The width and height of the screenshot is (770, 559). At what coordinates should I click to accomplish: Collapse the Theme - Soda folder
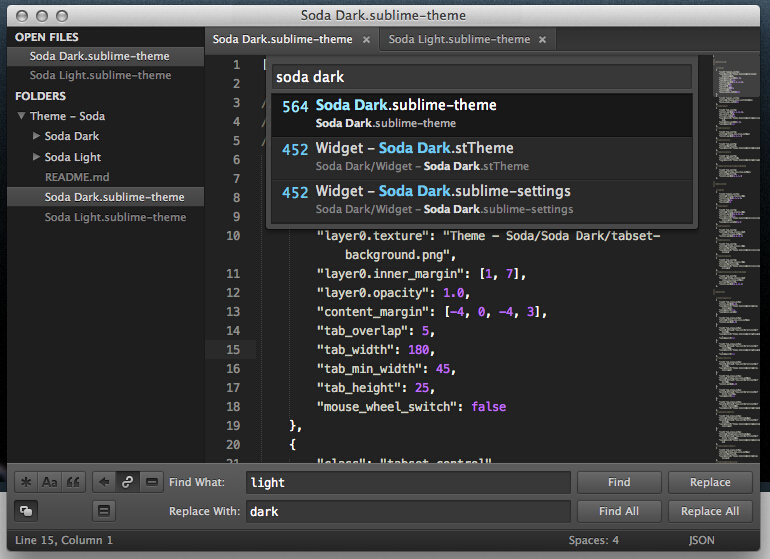pyautogui.click(x=21, y=116)
